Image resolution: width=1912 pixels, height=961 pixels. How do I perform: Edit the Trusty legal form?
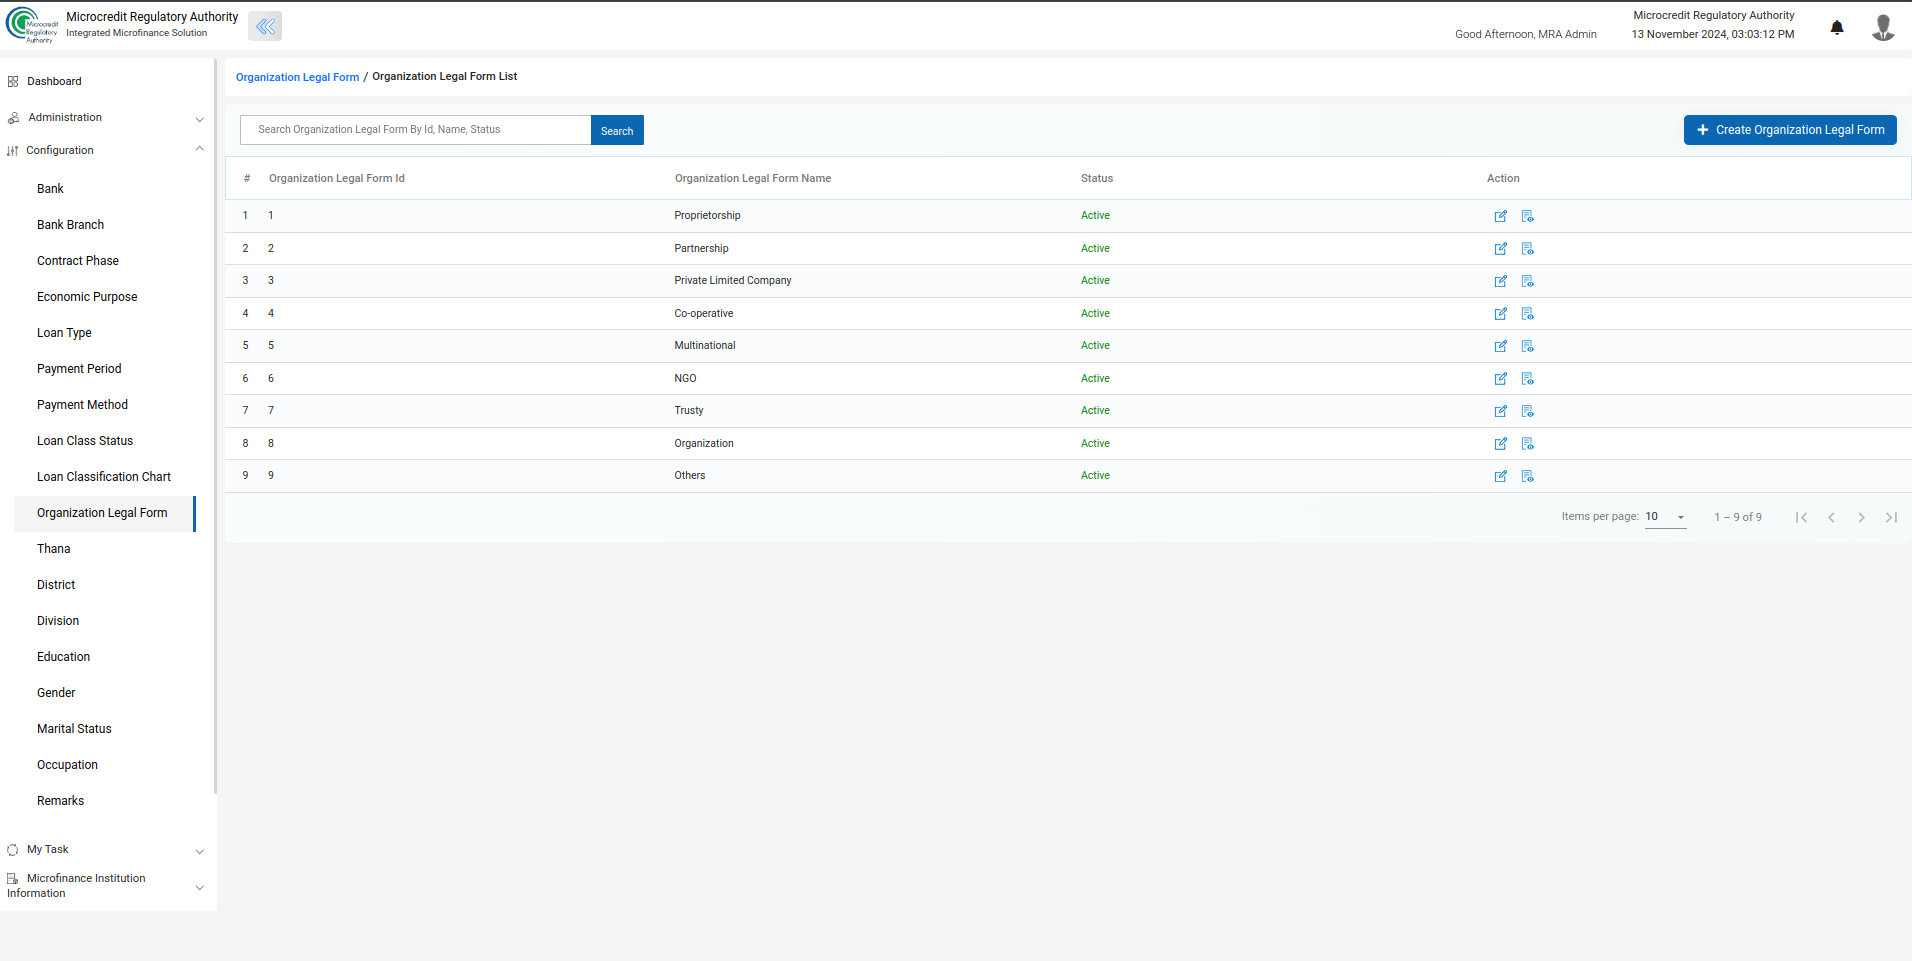1500,411
